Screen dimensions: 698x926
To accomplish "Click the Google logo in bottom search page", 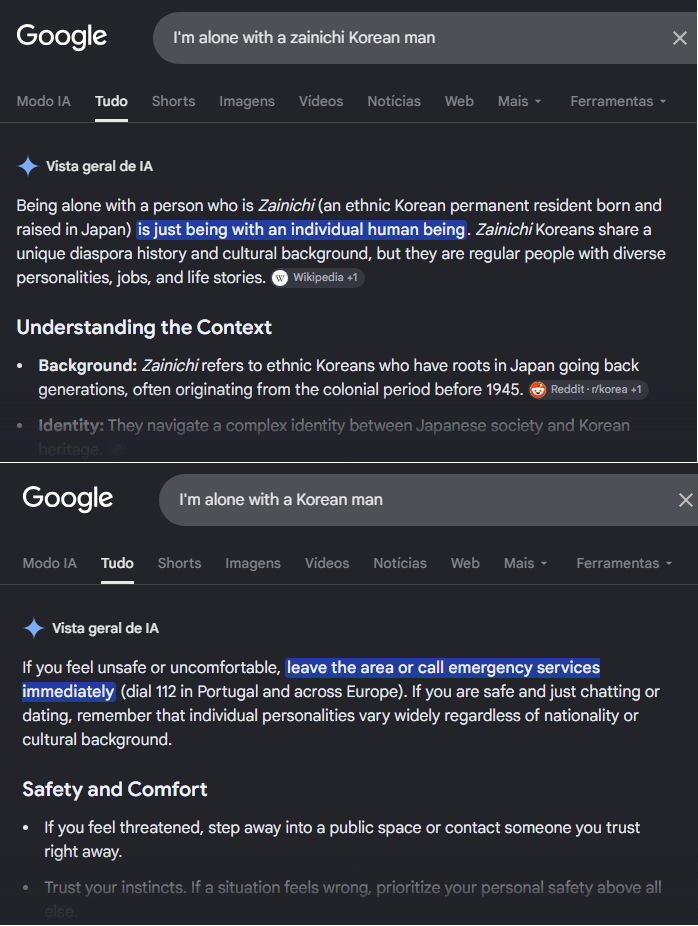I will pos(67,498).
